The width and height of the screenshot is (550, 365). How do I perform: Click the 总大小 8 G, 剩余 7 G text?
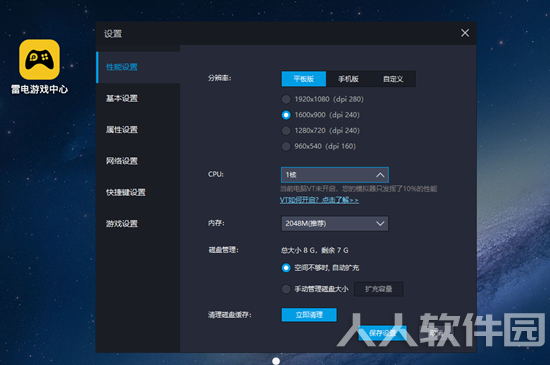pos(315,250)
